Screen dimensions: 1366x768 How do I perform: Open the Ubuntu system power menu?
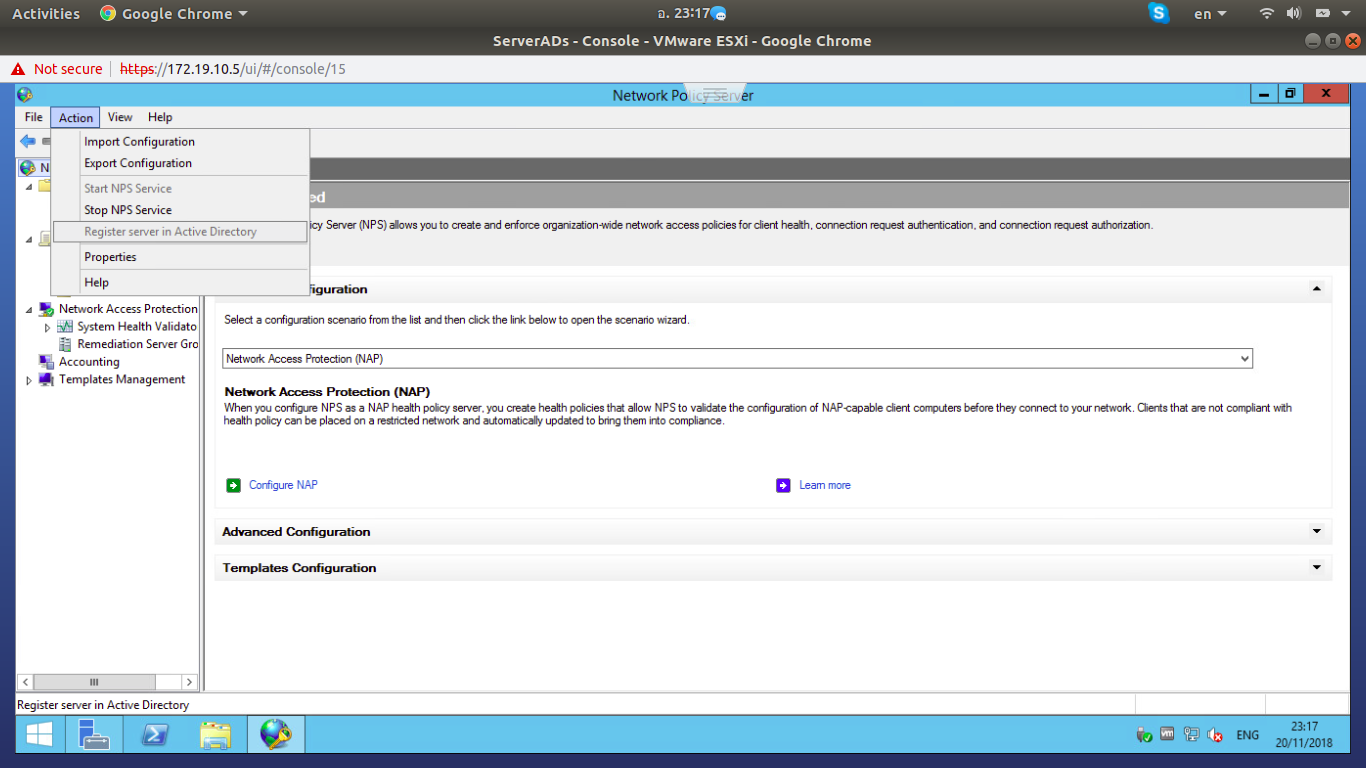1346,13
